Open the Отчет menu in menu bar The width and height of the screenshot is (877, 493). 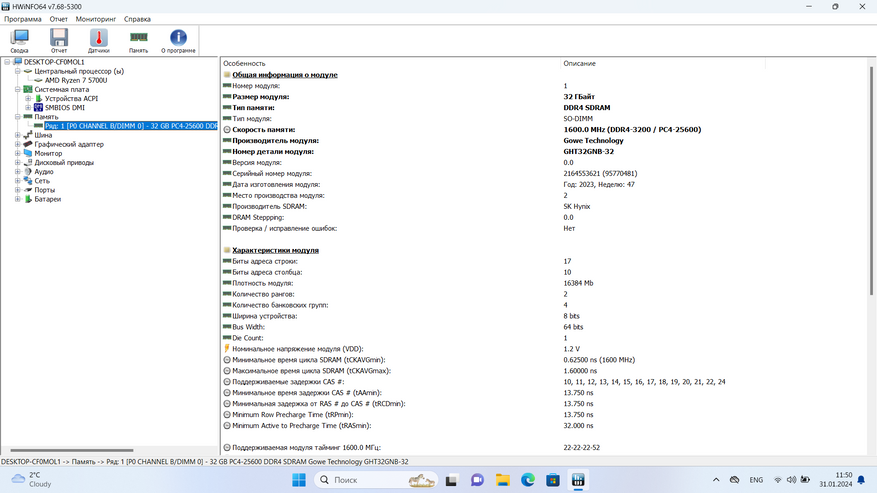(58, 19)
